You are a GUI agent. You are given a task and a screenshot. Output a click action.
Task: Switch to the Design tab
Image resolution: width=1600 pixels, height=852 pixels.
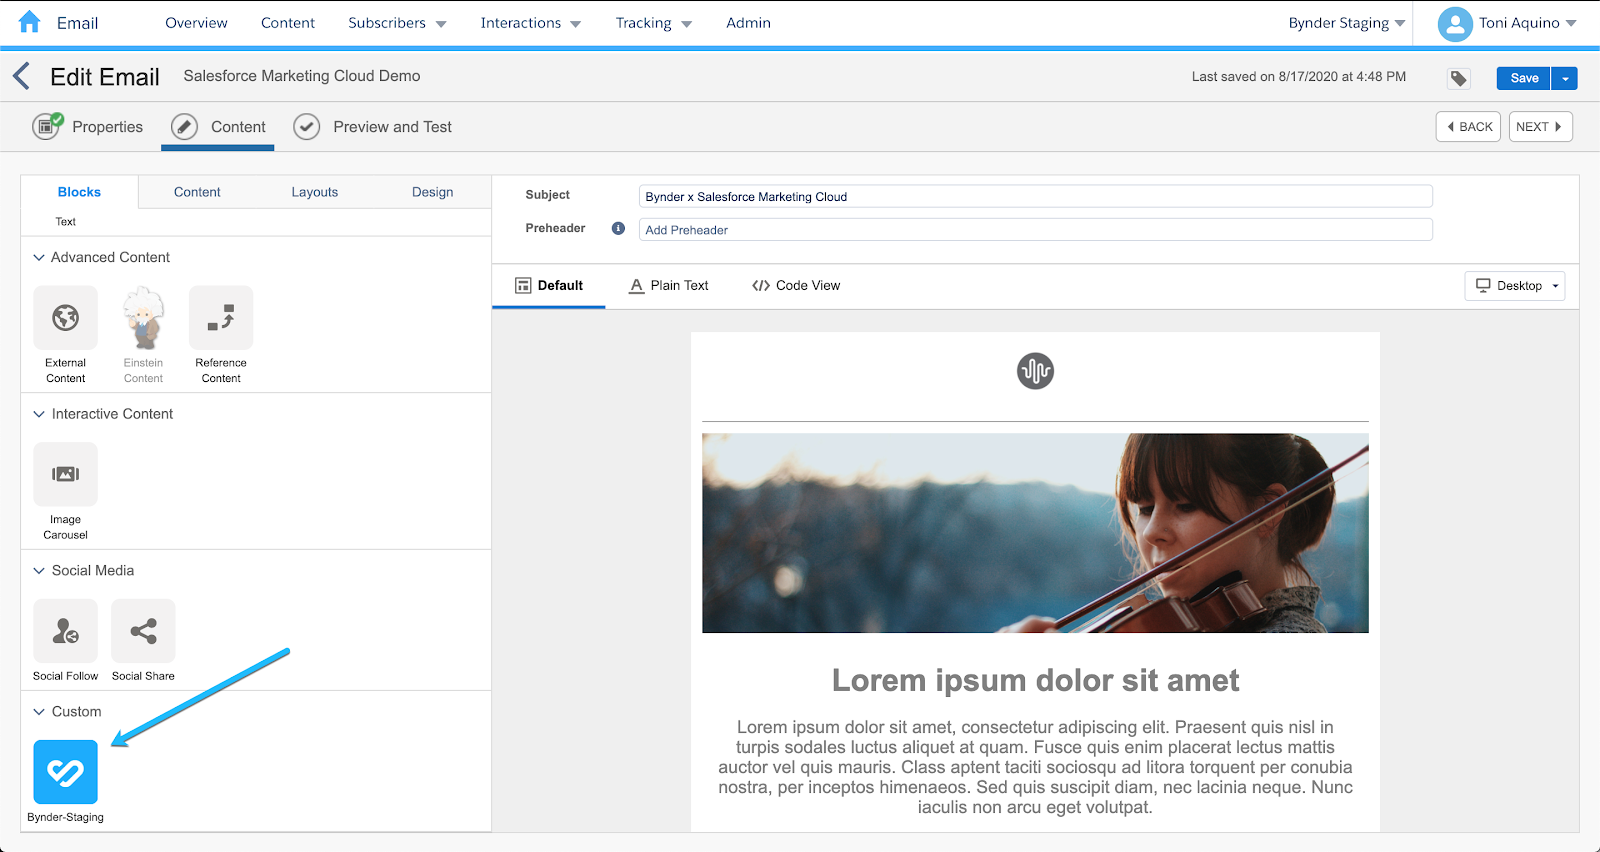point(433,192)
